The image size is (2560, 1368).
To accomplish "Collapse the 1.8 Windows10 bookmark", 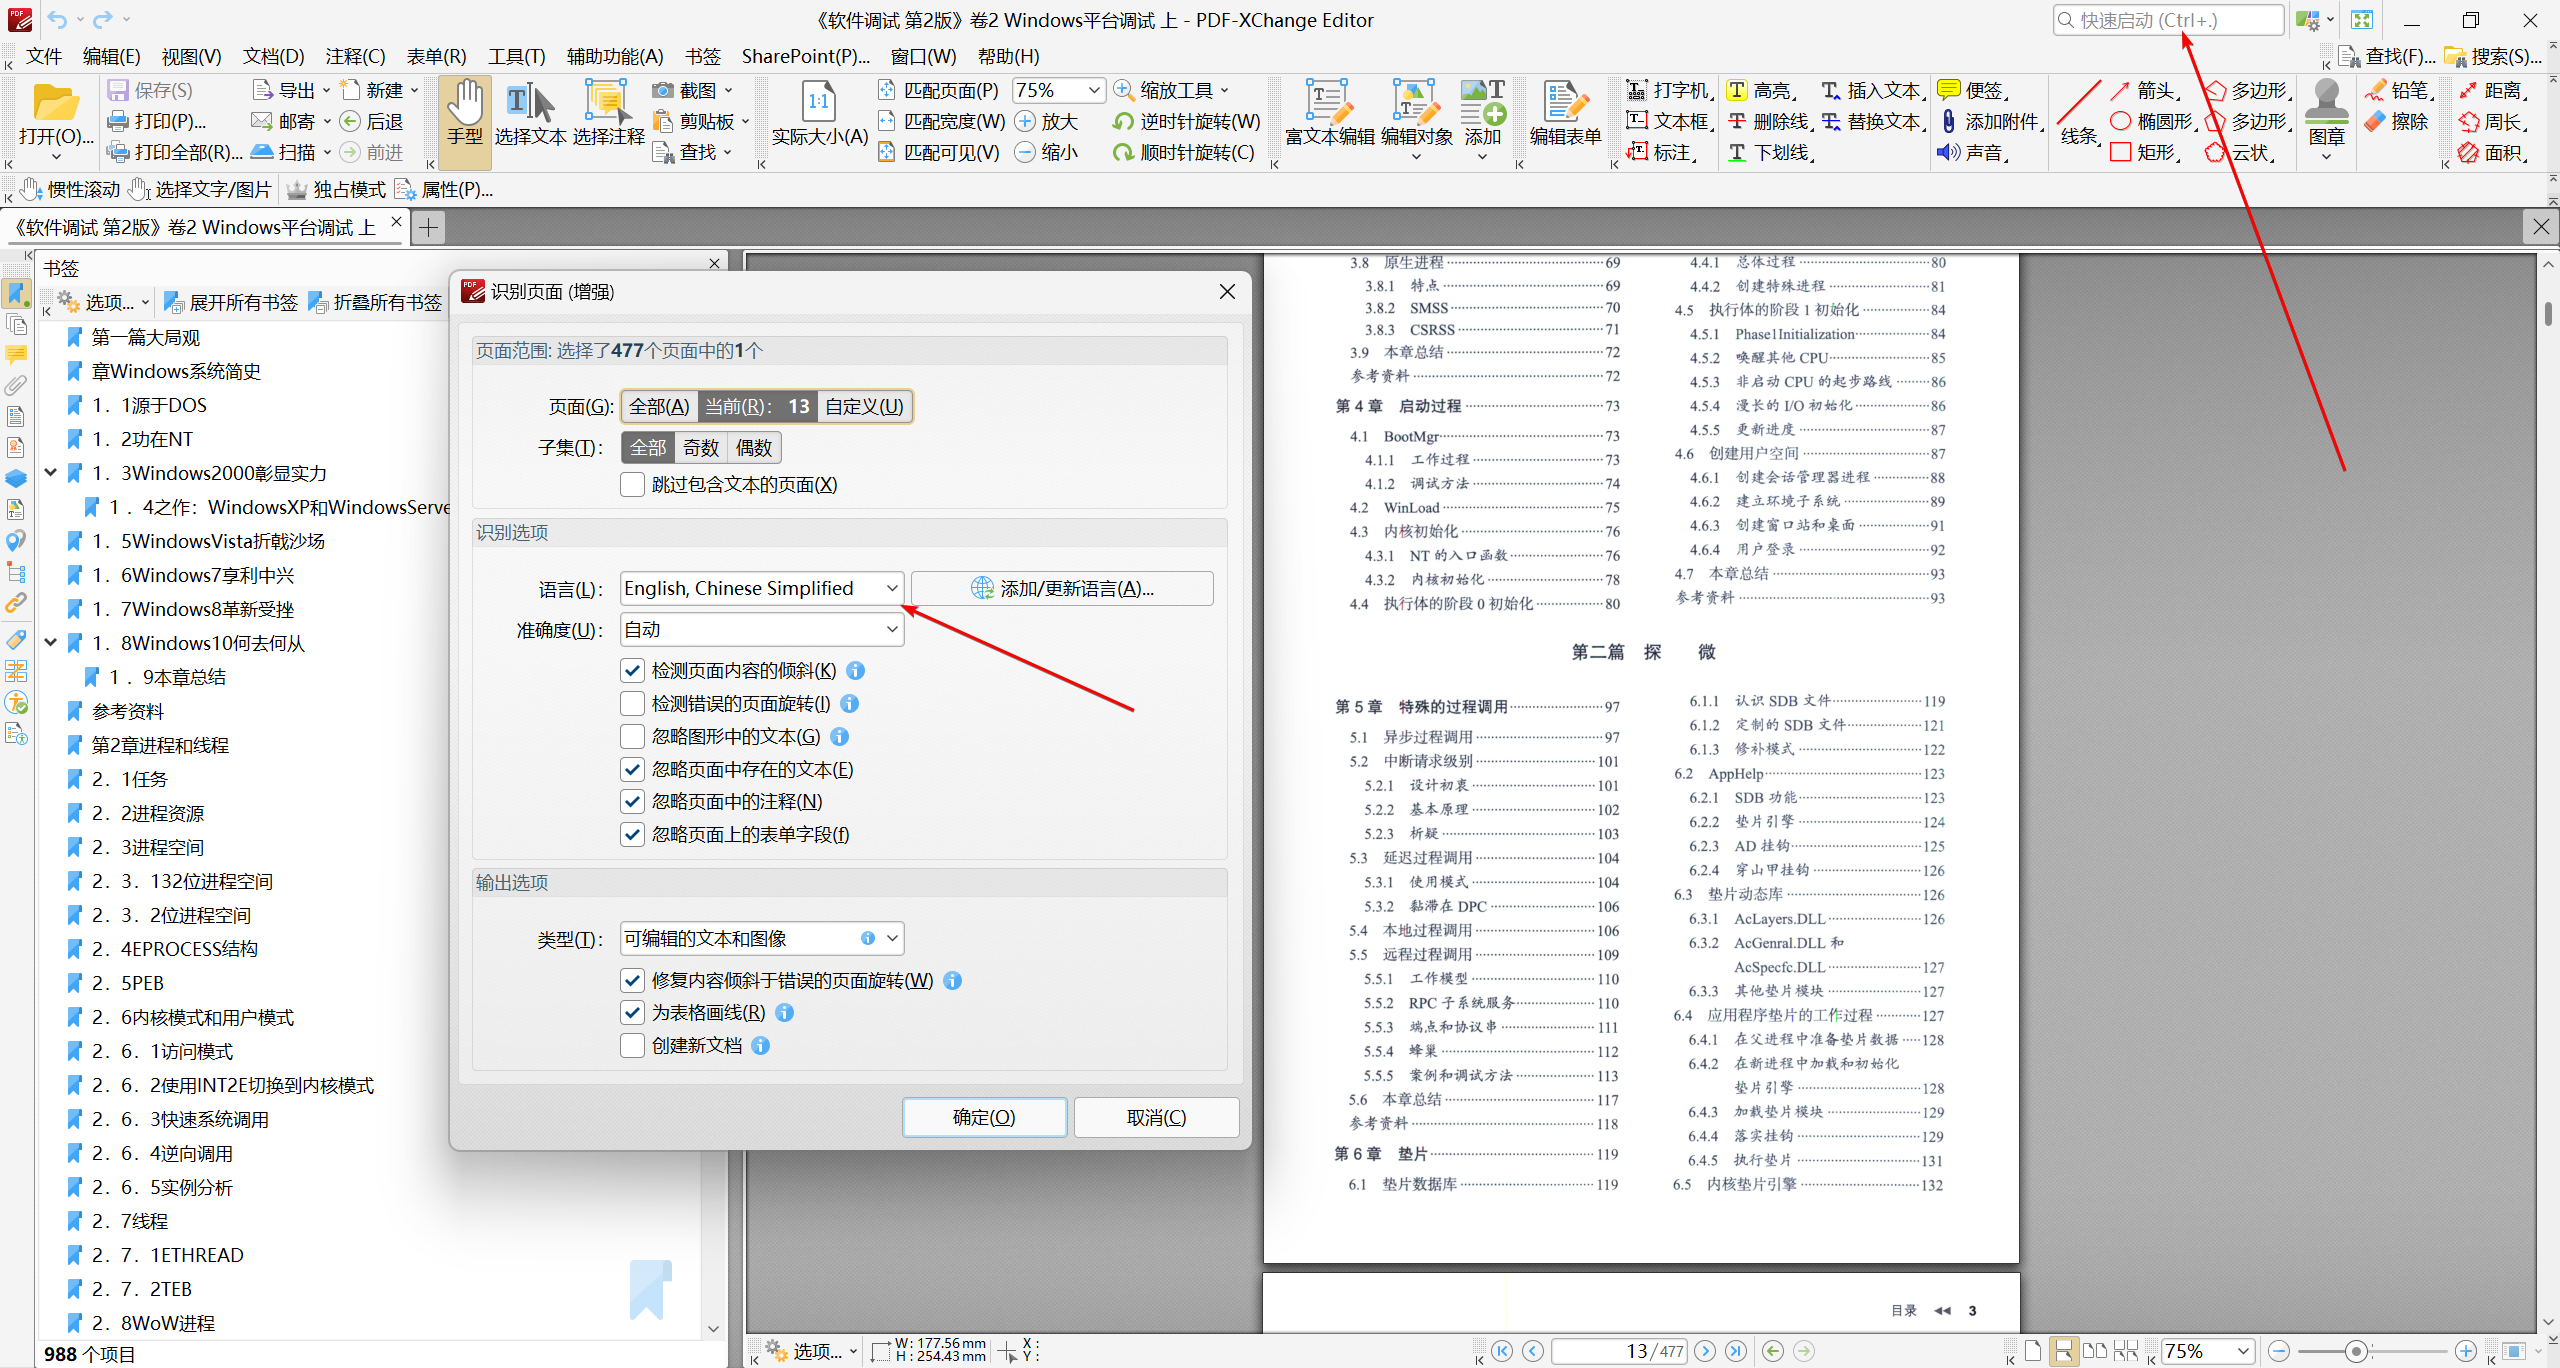I will 51,642.
